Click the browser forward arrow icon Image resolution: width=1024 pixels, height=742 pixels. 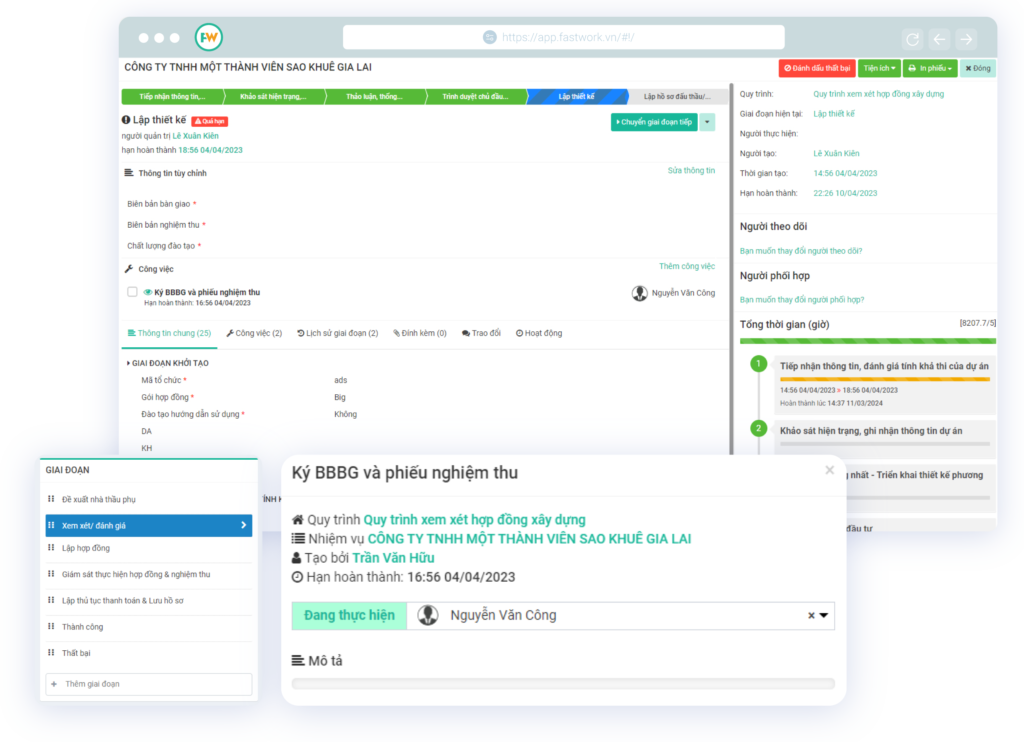coord(966,39)
